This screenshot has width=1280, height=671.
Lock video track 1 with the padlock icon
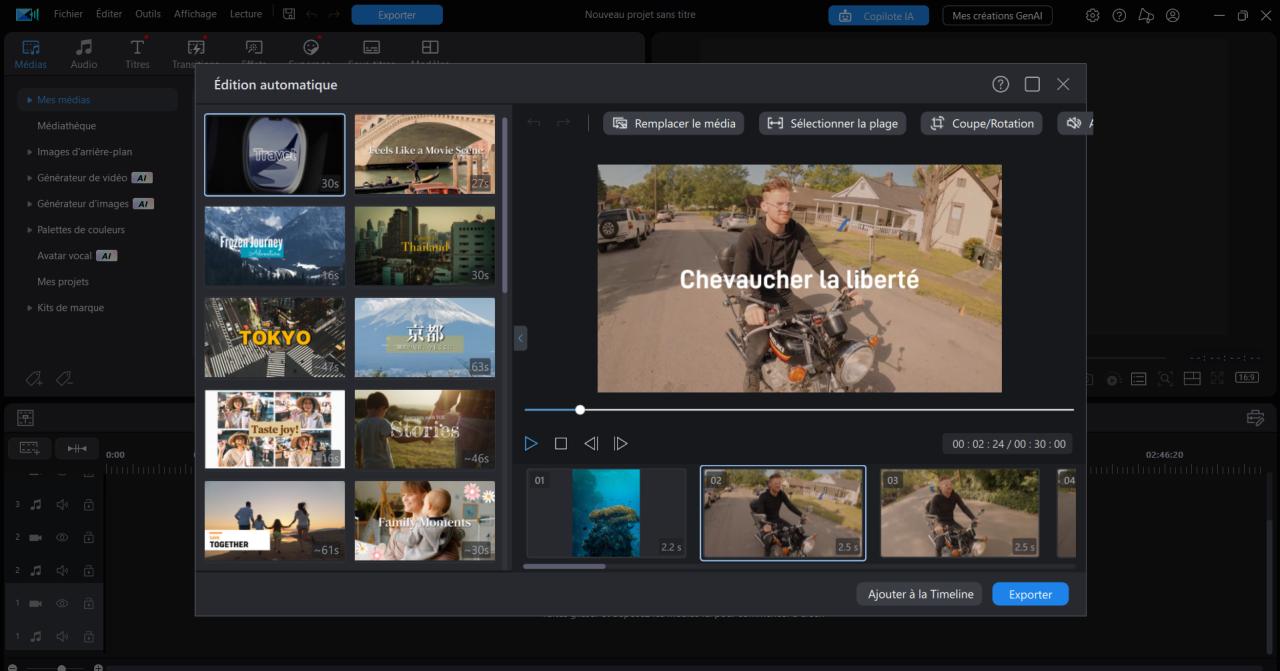(x=87, y=603)
